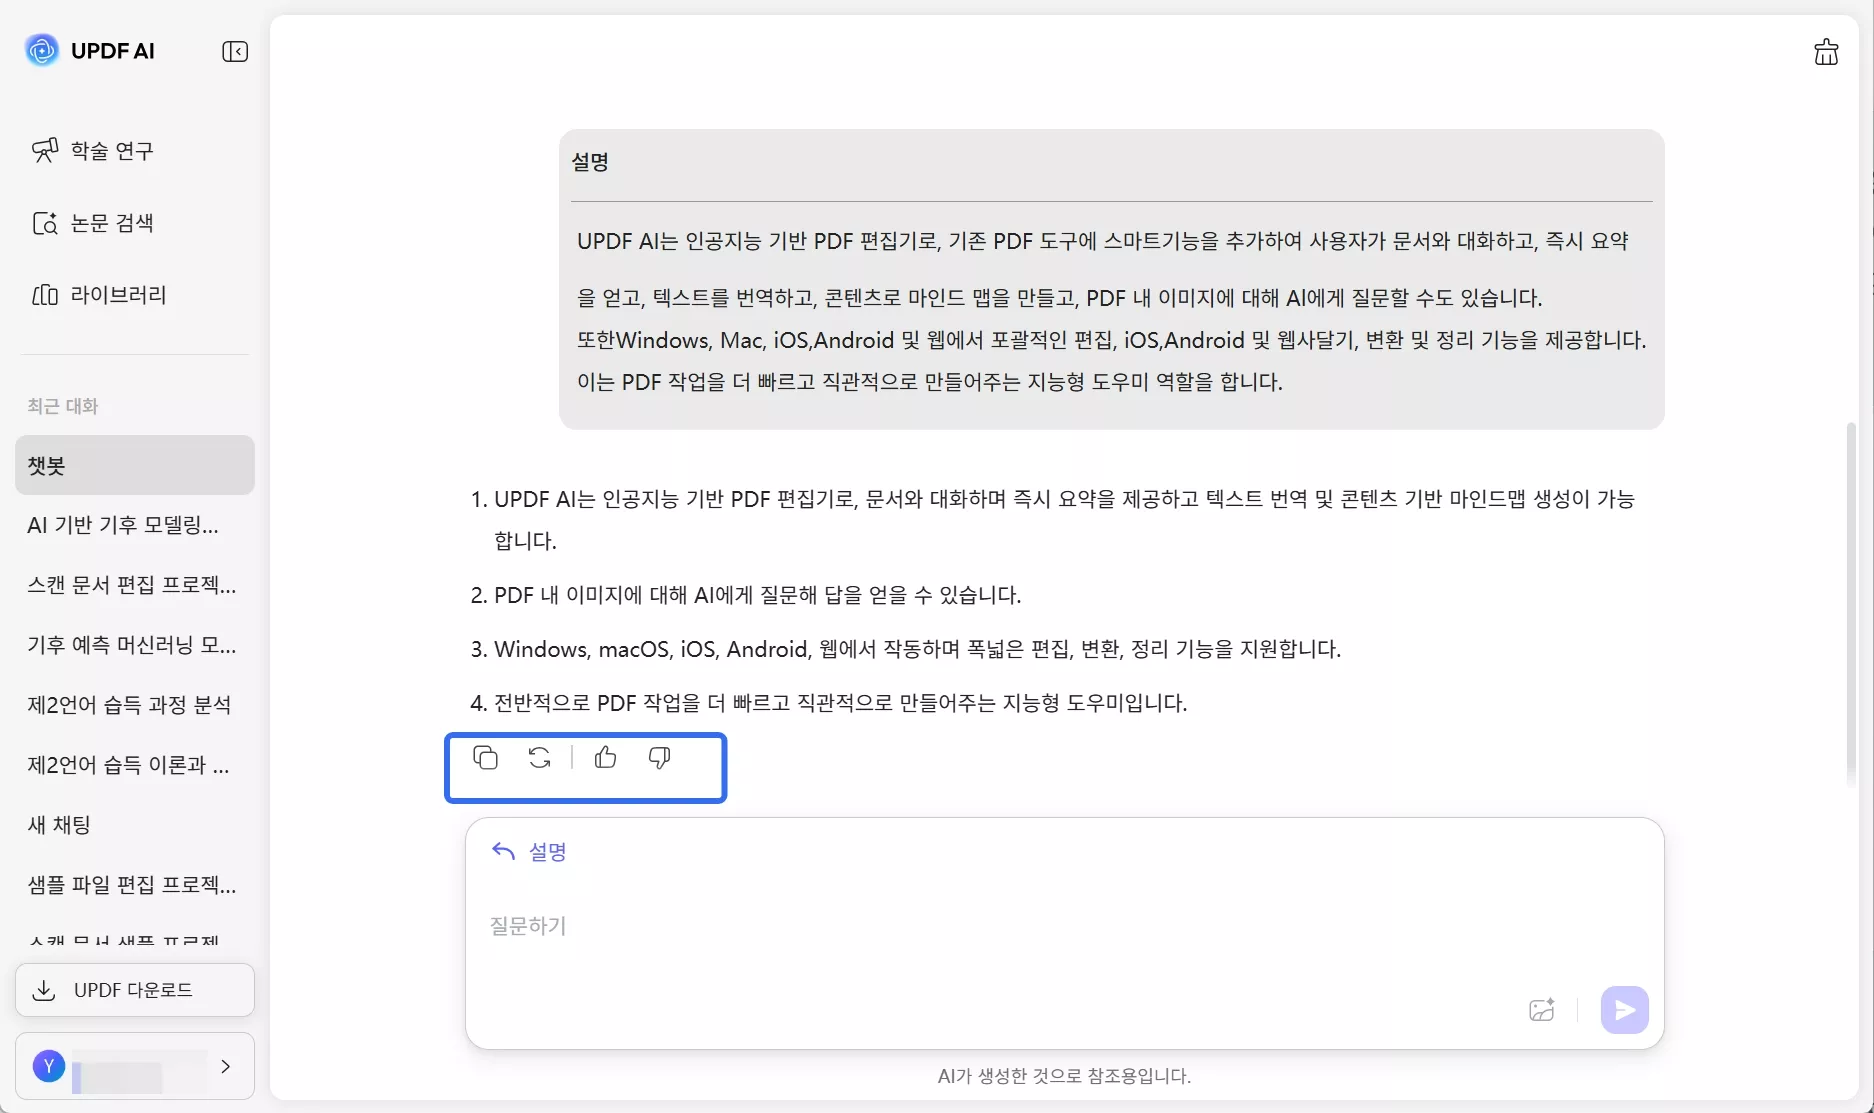Send the message with the paper plane icon
Viewport: 1874px width, 1113px height.
(x=1624, y=1010)
